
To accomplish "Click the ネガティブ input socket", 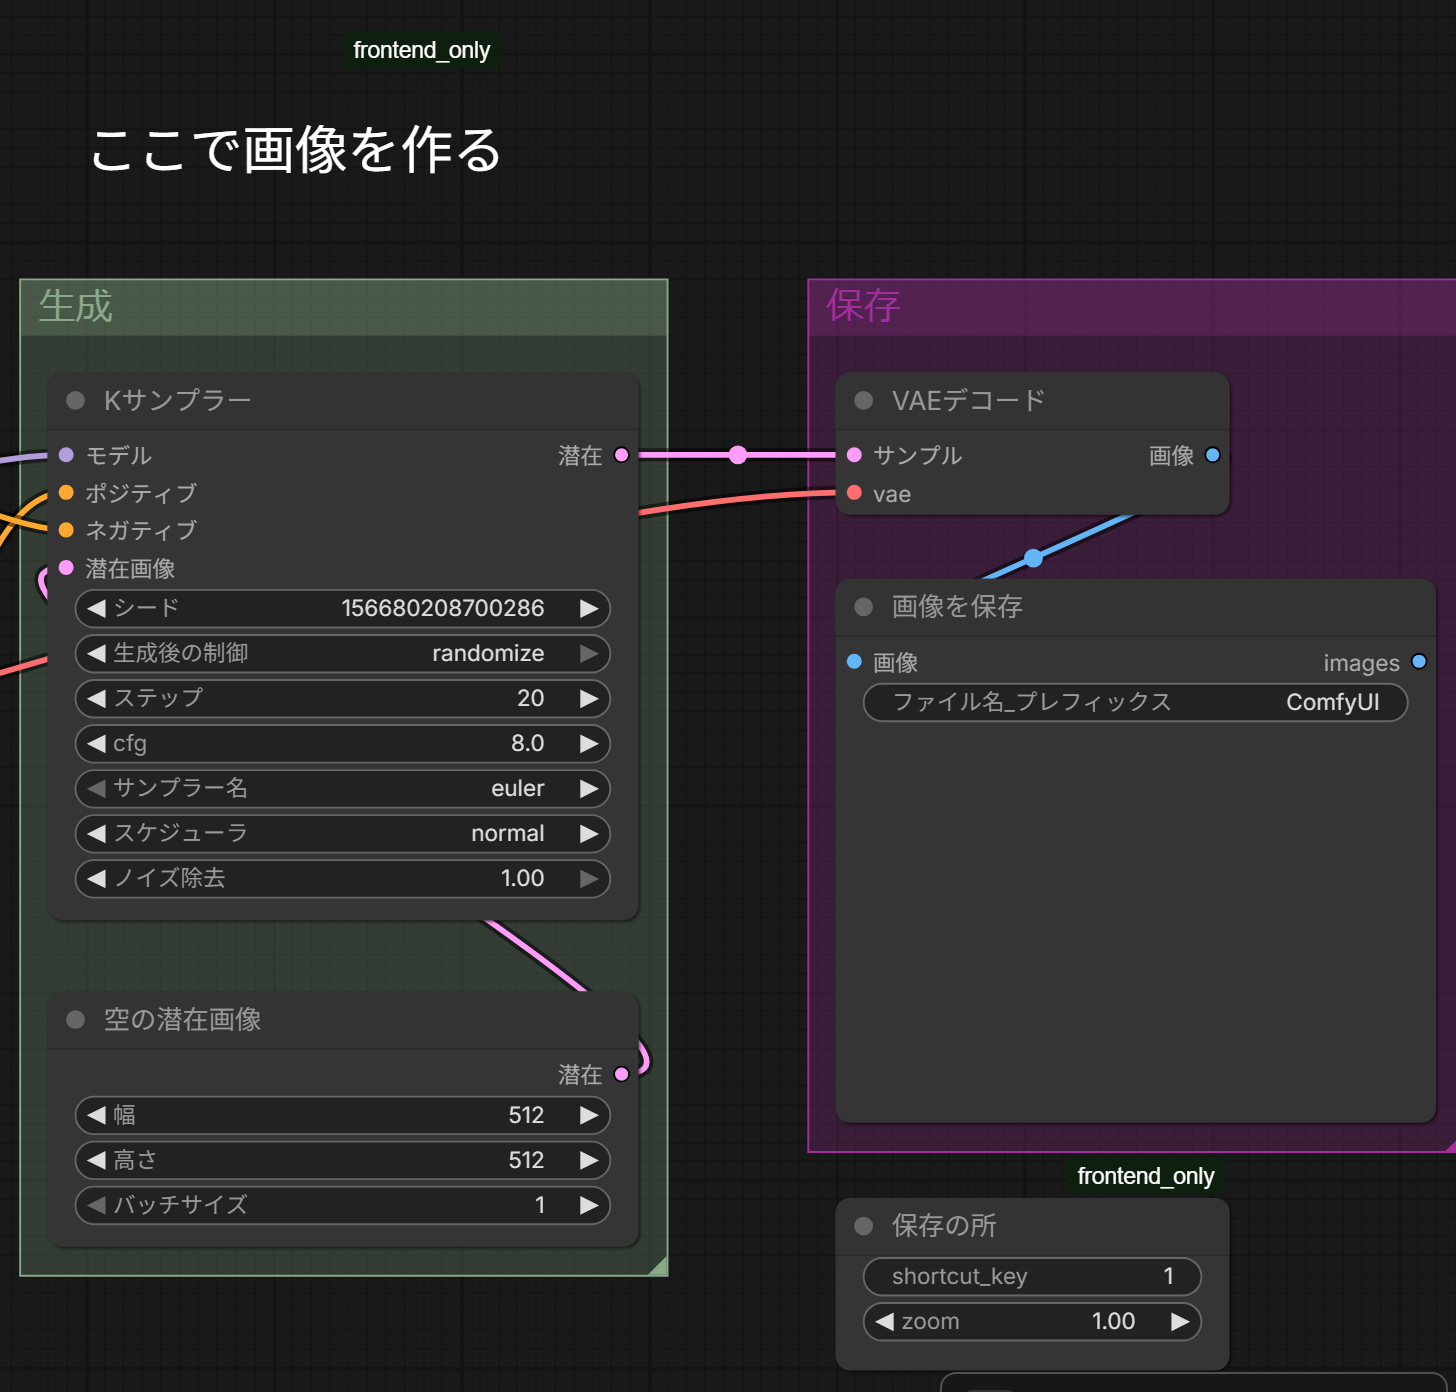I will [66, 530].
